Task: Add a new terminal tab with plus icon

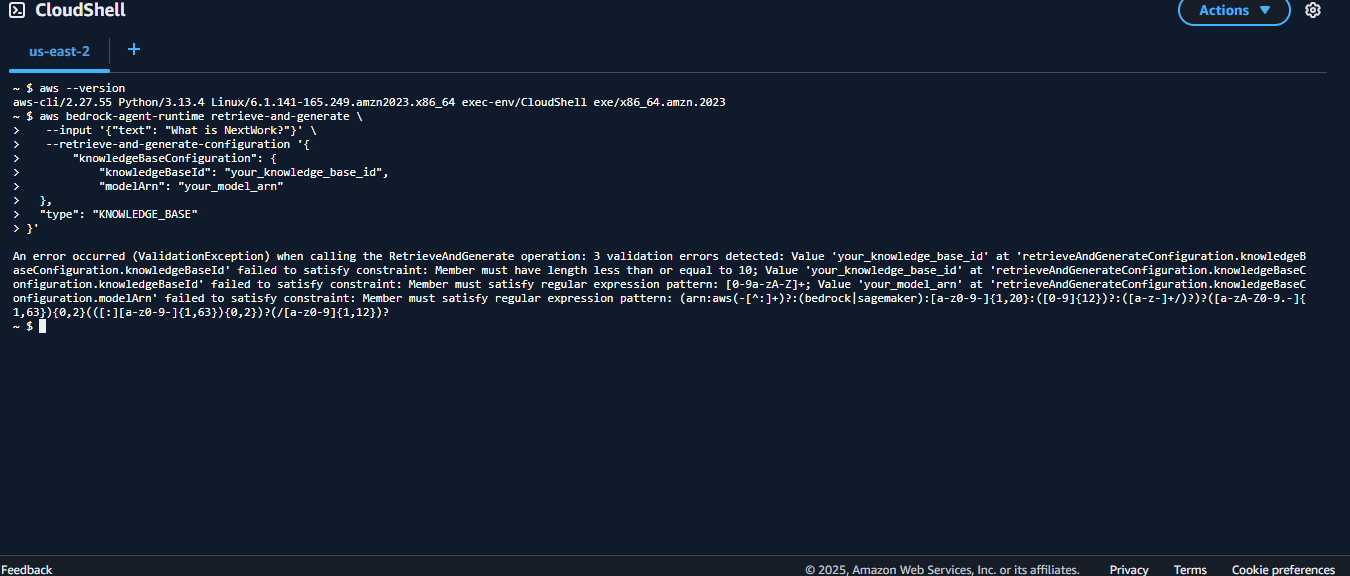Action: 134,49
